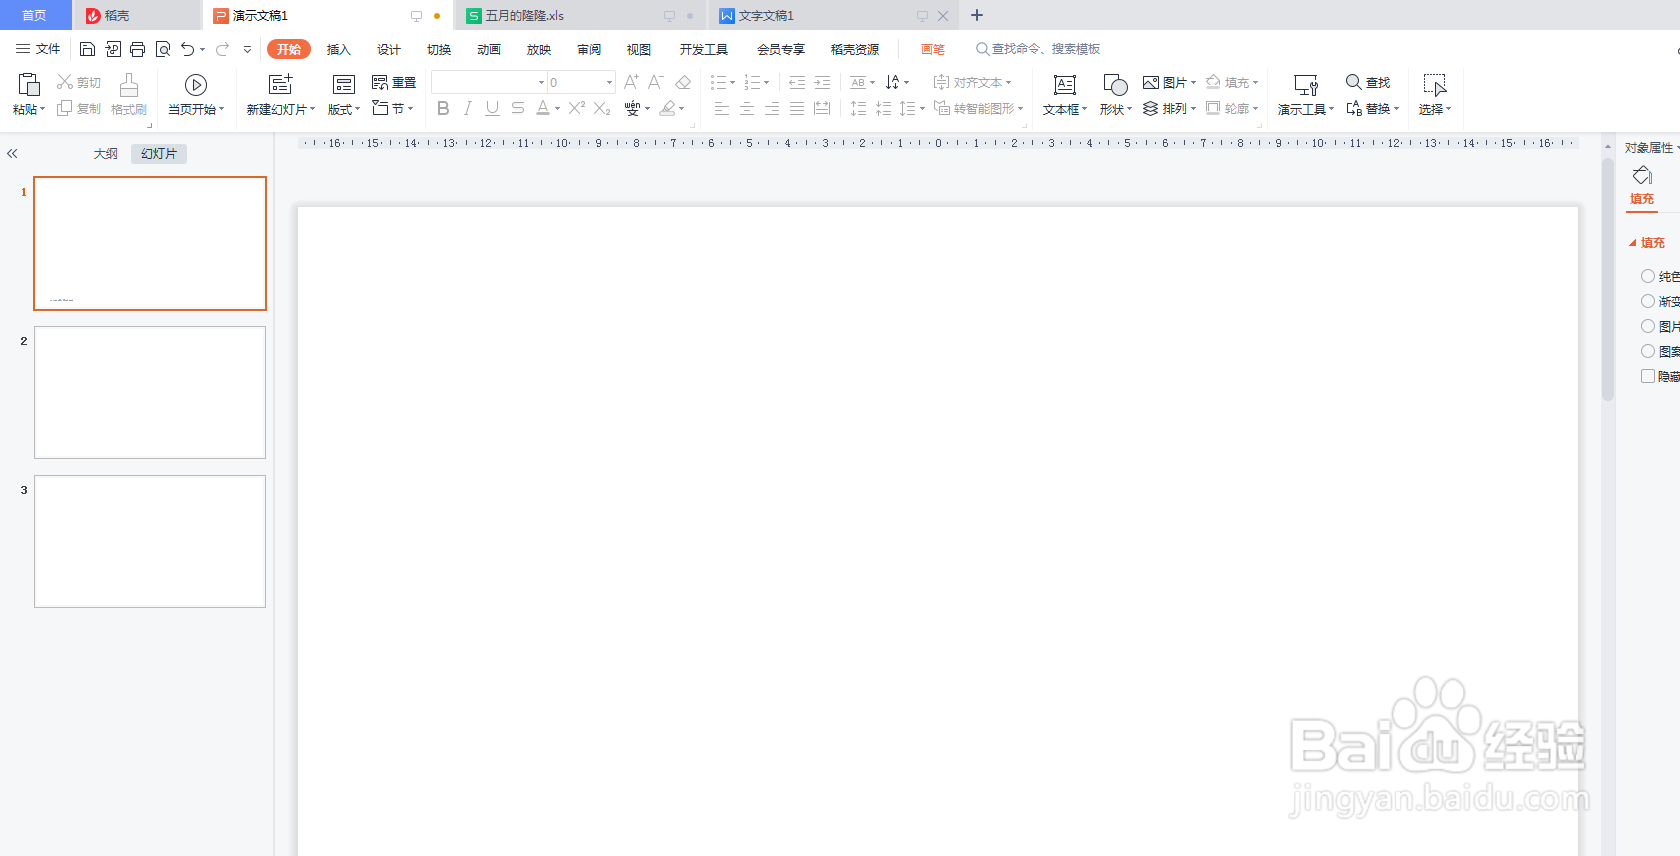Select the gradient fill (渐变) radio button

click(x=1648, y=301)
